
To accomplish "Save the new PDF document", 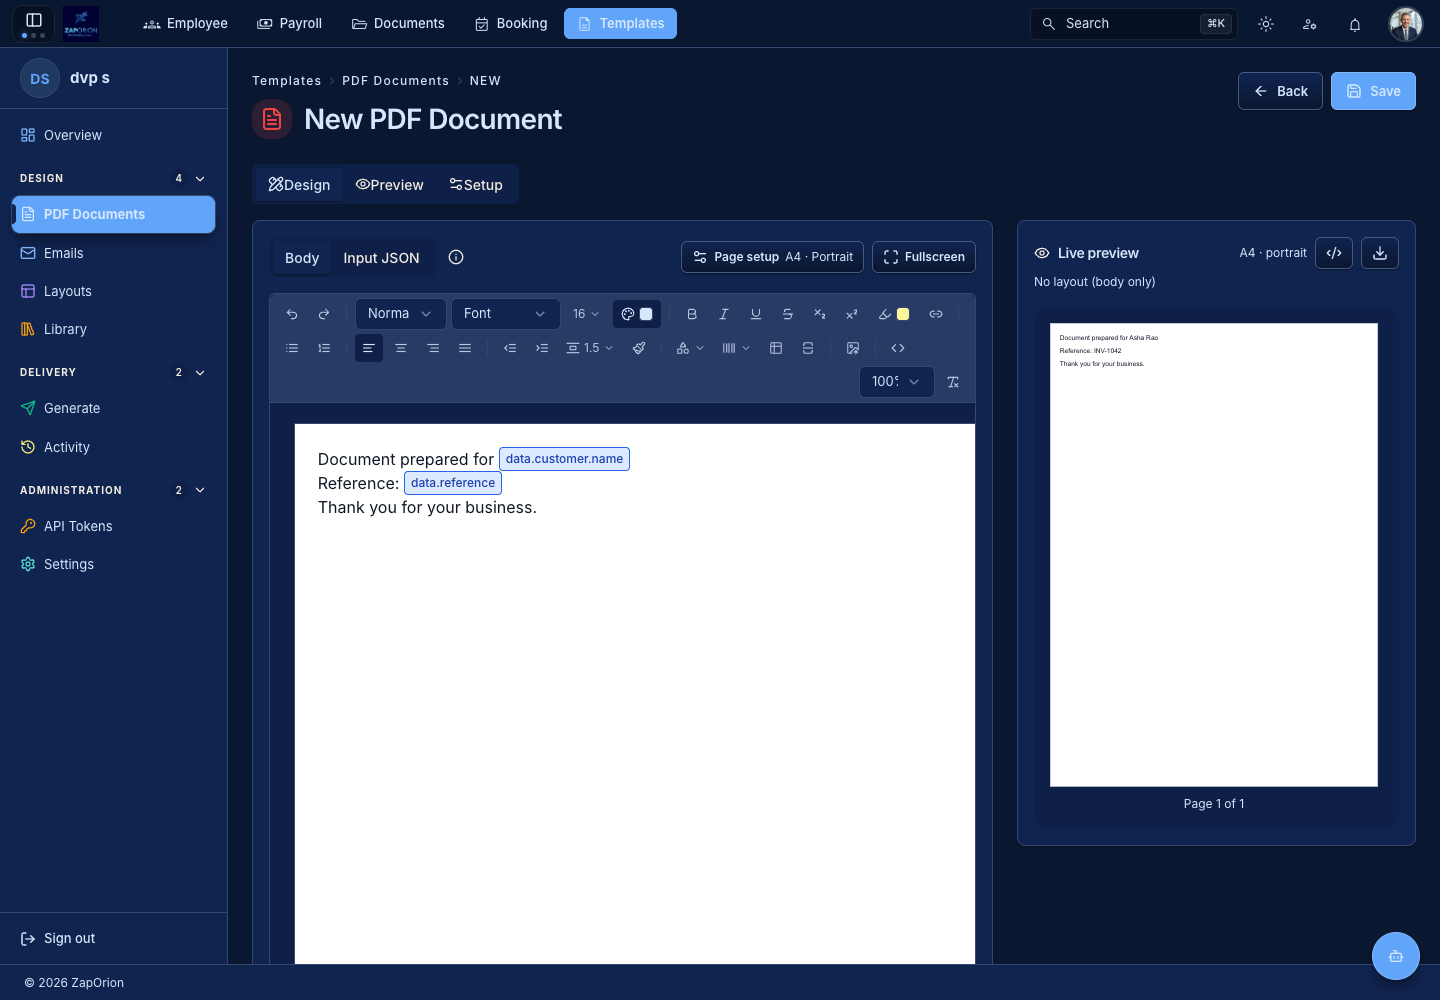I will (1373, 91).
